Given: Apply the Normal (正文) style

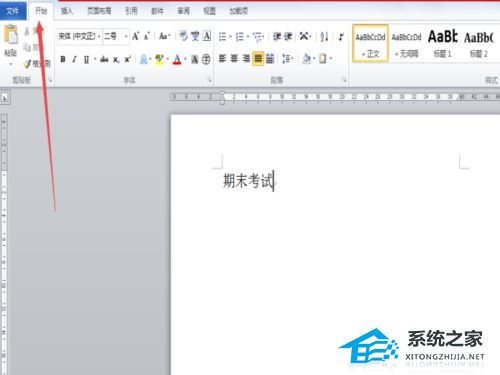Looking at the screenshot, I should click(x=370, y=43).
